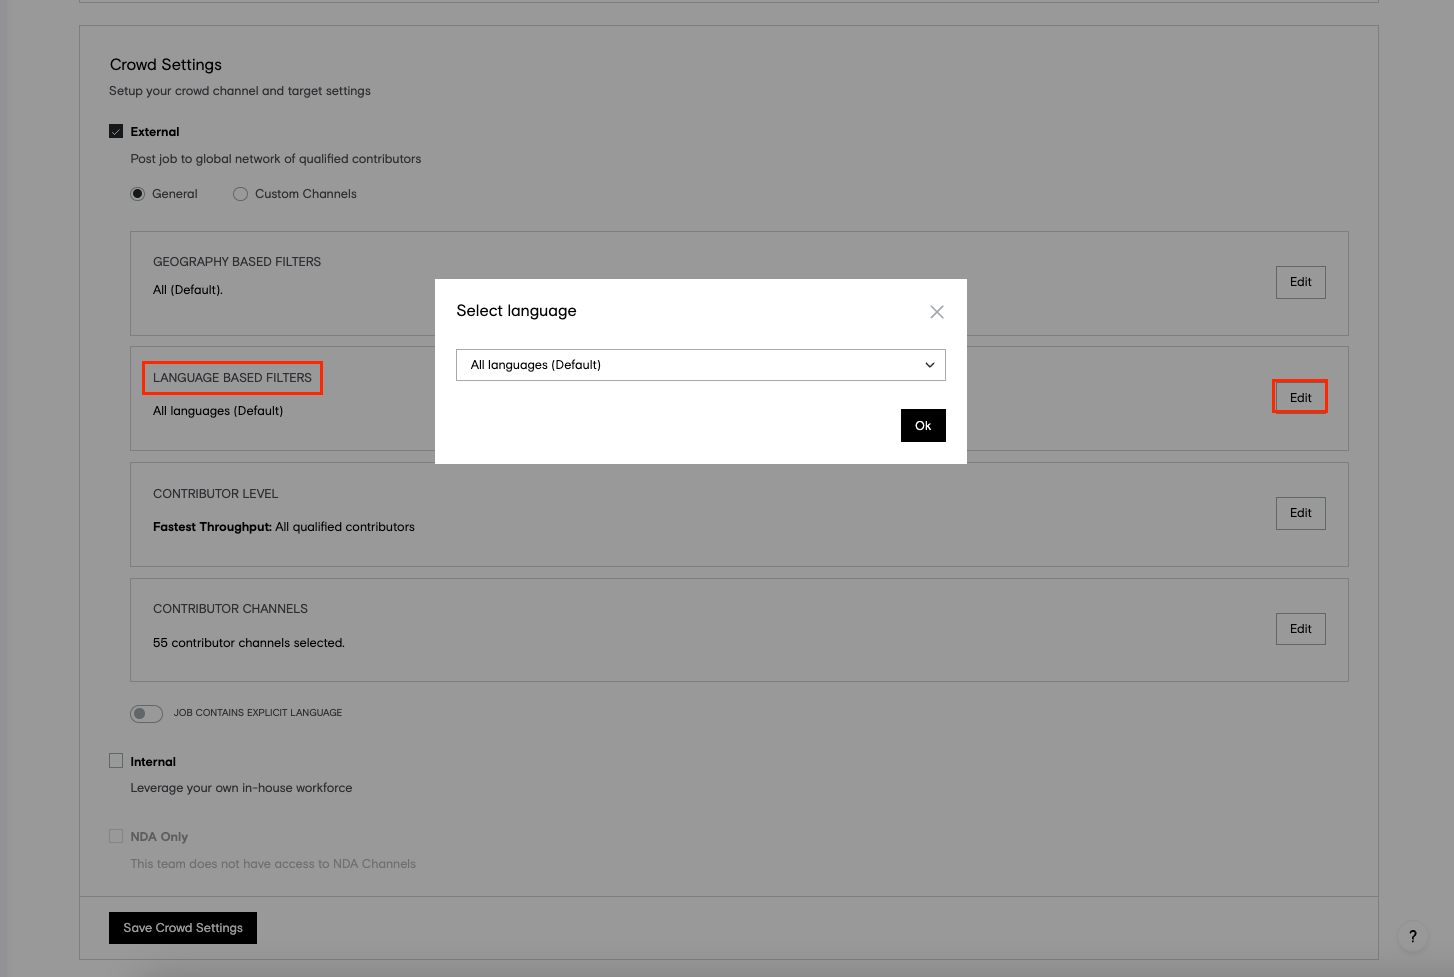
Task: Edit Language Based Filters
Action: click(1301, 397)
